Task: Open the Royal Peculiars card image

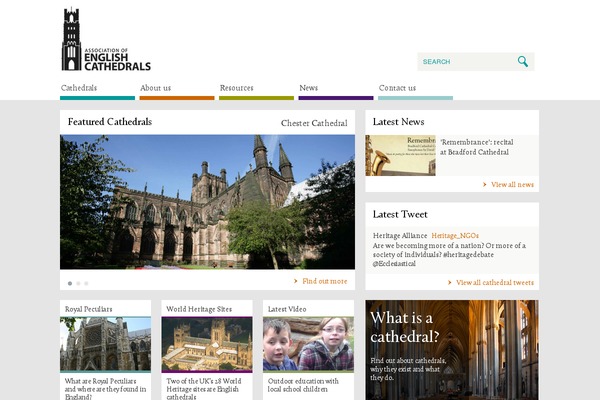Action: [x=106, y=344]
